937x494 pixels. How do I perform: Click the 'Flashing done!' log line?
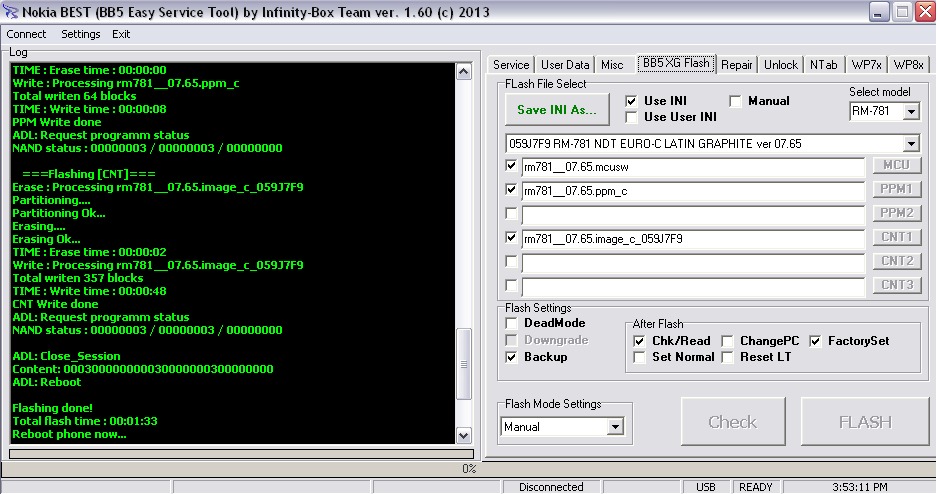[x=53, y=408]
